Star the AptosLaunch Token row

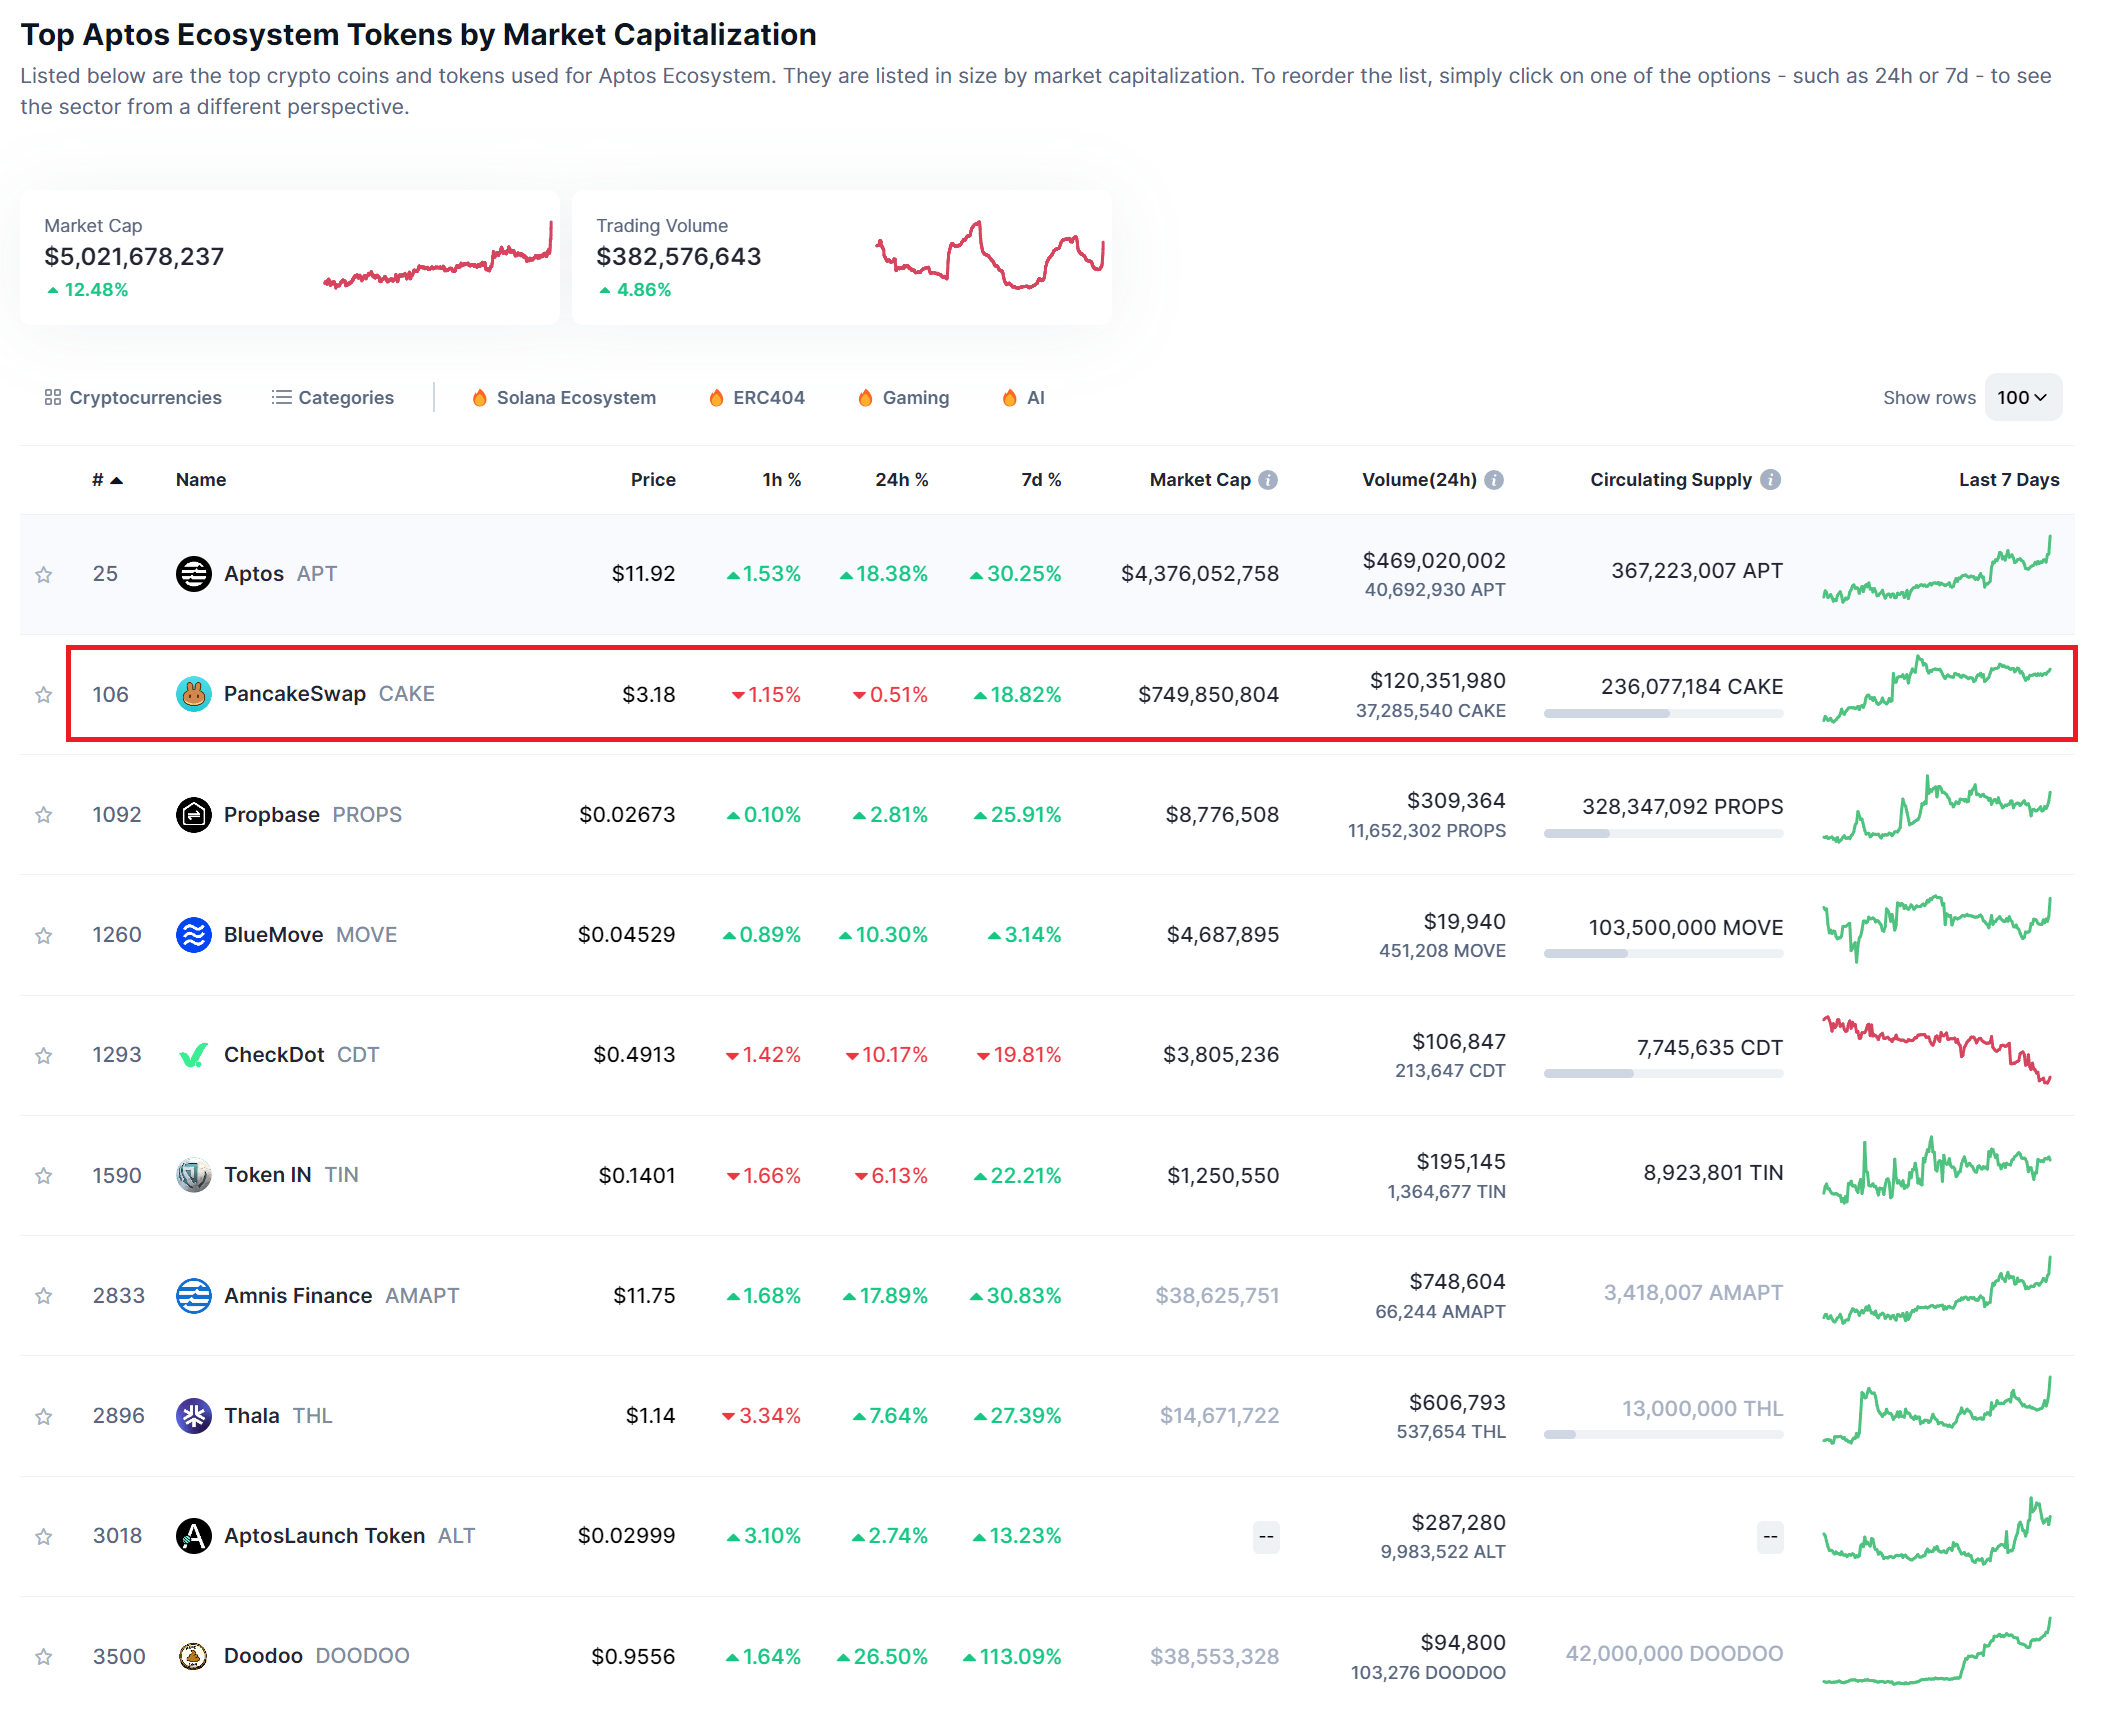coord(43,1536)
